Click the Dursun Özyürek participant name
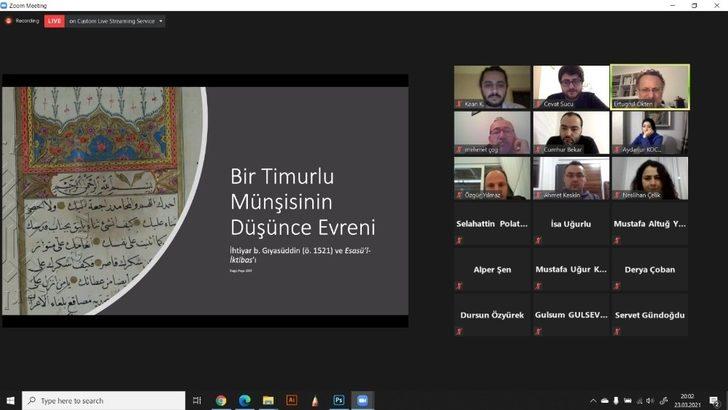The width and height of the screenshot is (728, 410). pos(492,315)
